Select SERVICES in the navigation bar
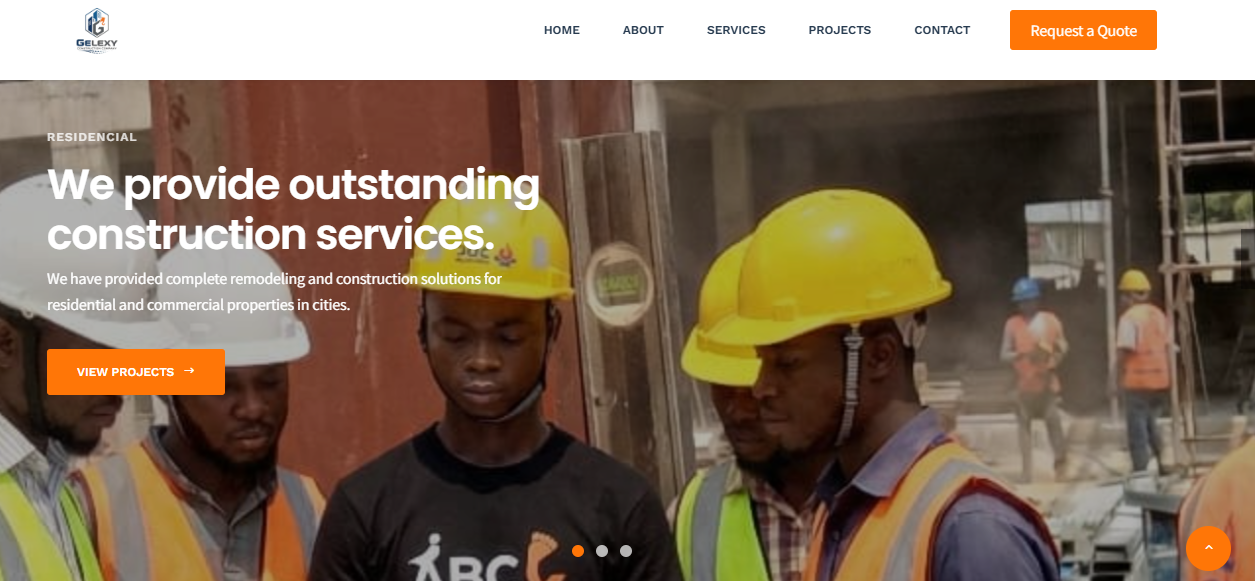 (x=736, y=30)
